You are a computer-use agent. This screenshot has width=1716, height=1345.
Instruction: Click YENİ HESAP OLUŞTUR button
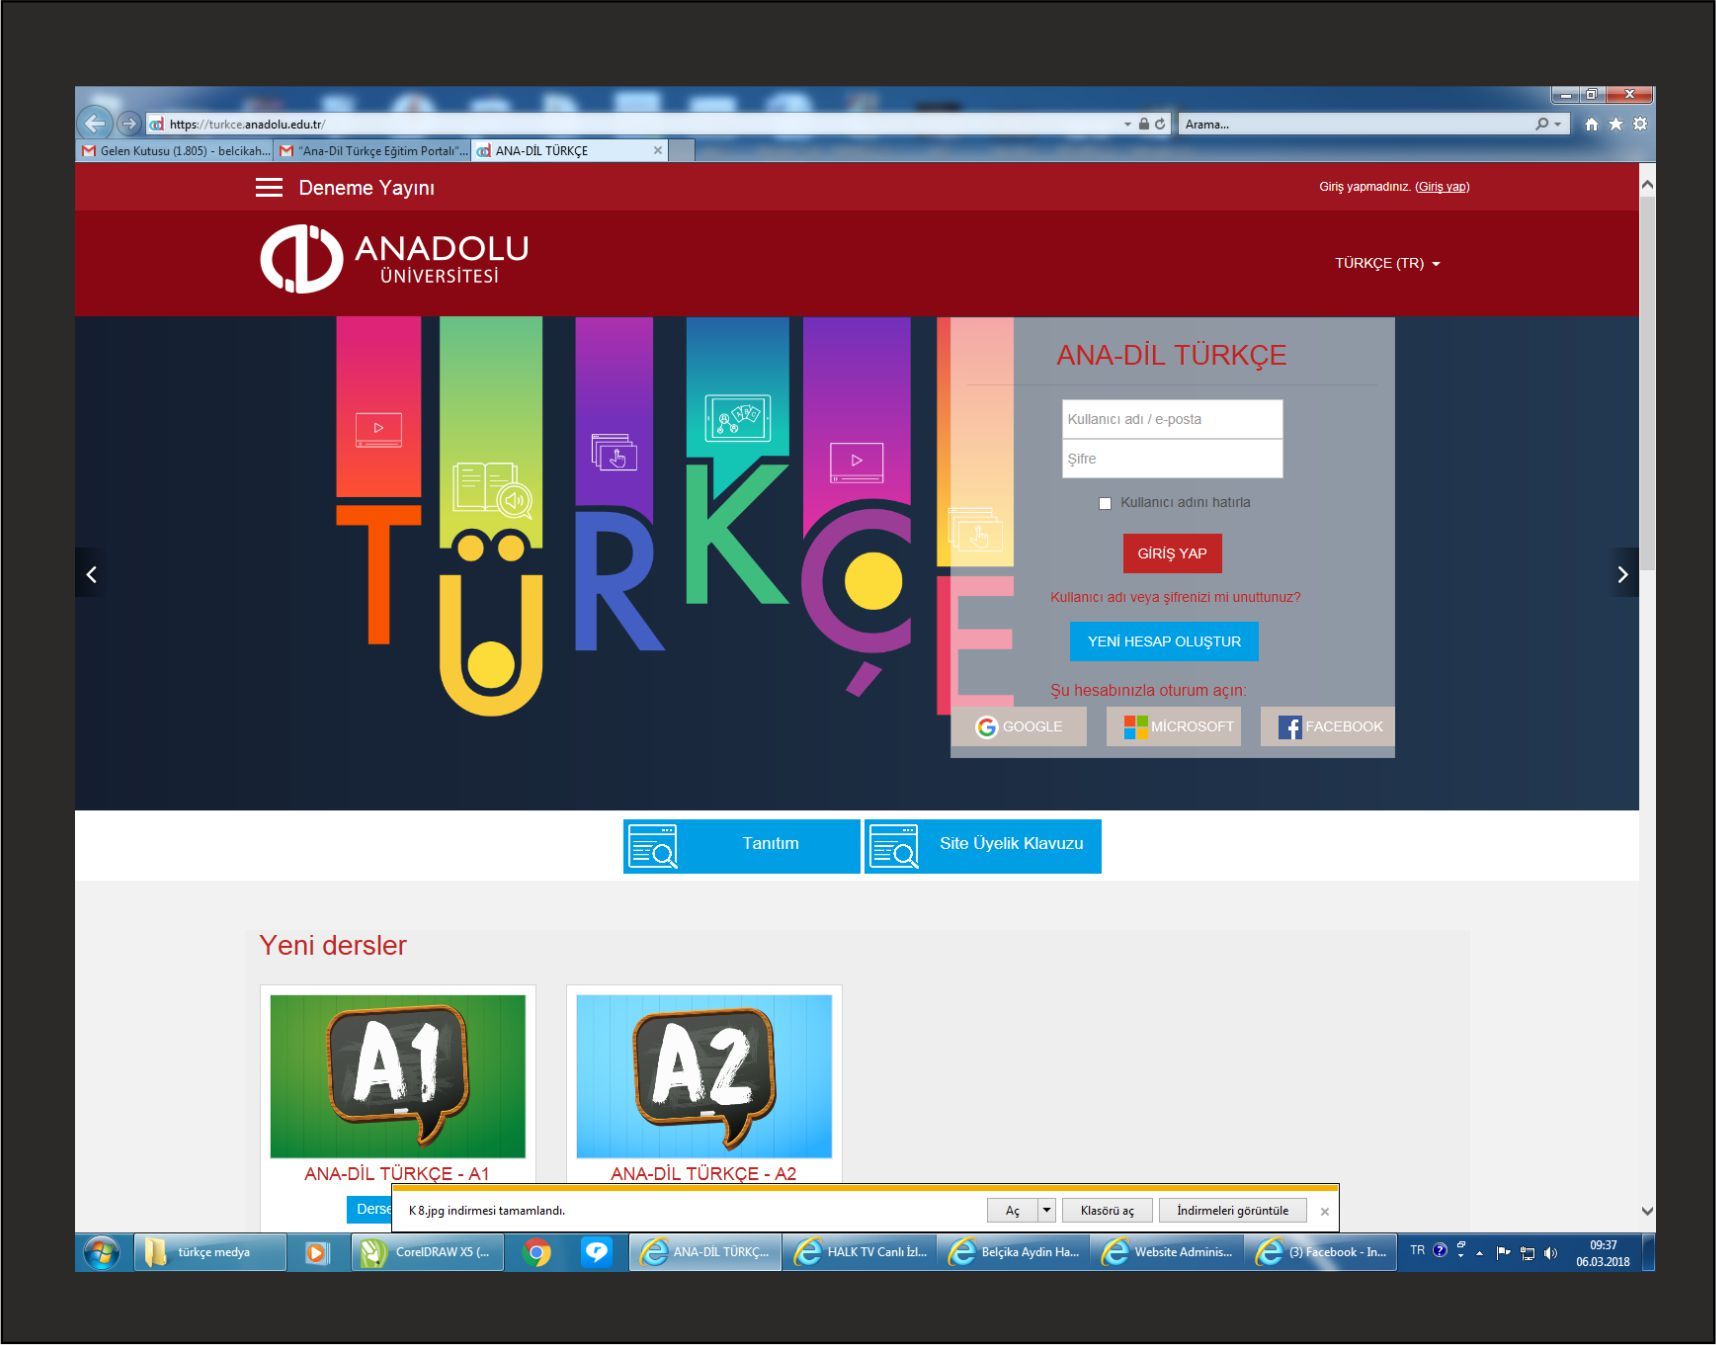point(1164,641)
